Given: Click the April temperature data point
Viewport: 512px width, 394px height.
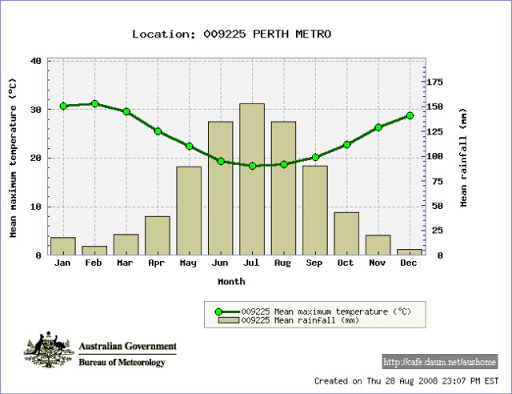Looking at the screenshot, I should pyautogui.click(x=158, y=131).
